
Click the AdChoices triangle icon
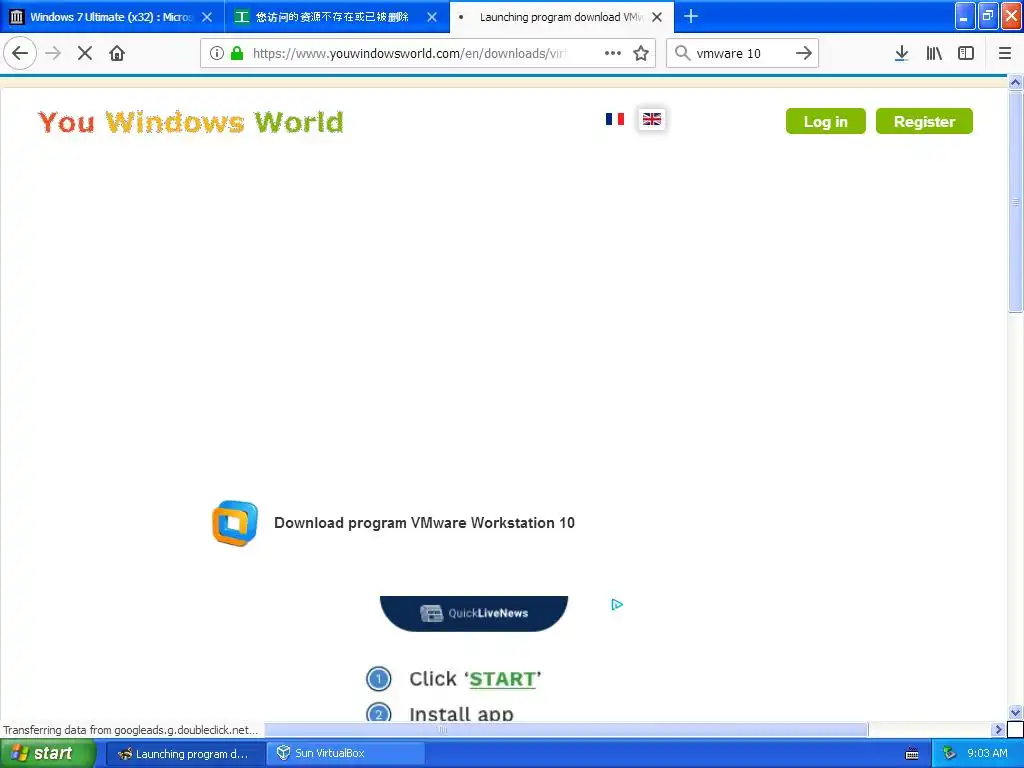(x=617, y=605)
